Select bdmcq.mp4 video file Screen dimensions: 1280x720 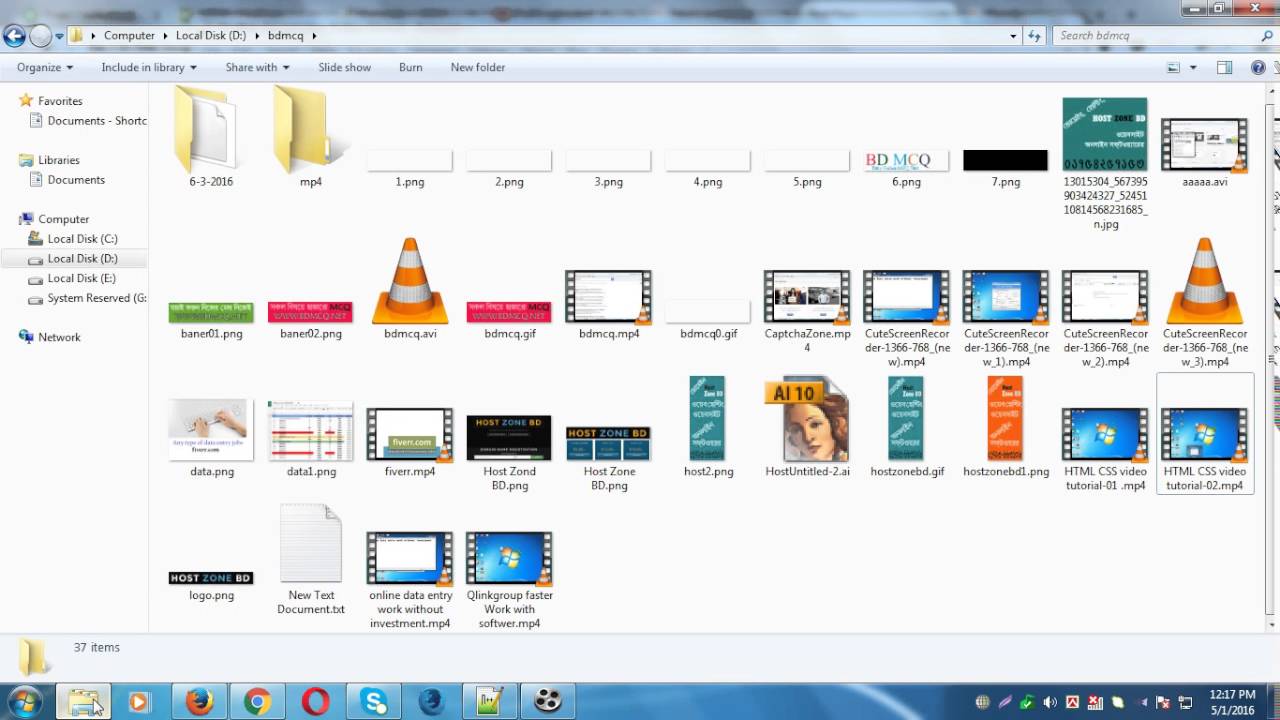pos(608,305)
